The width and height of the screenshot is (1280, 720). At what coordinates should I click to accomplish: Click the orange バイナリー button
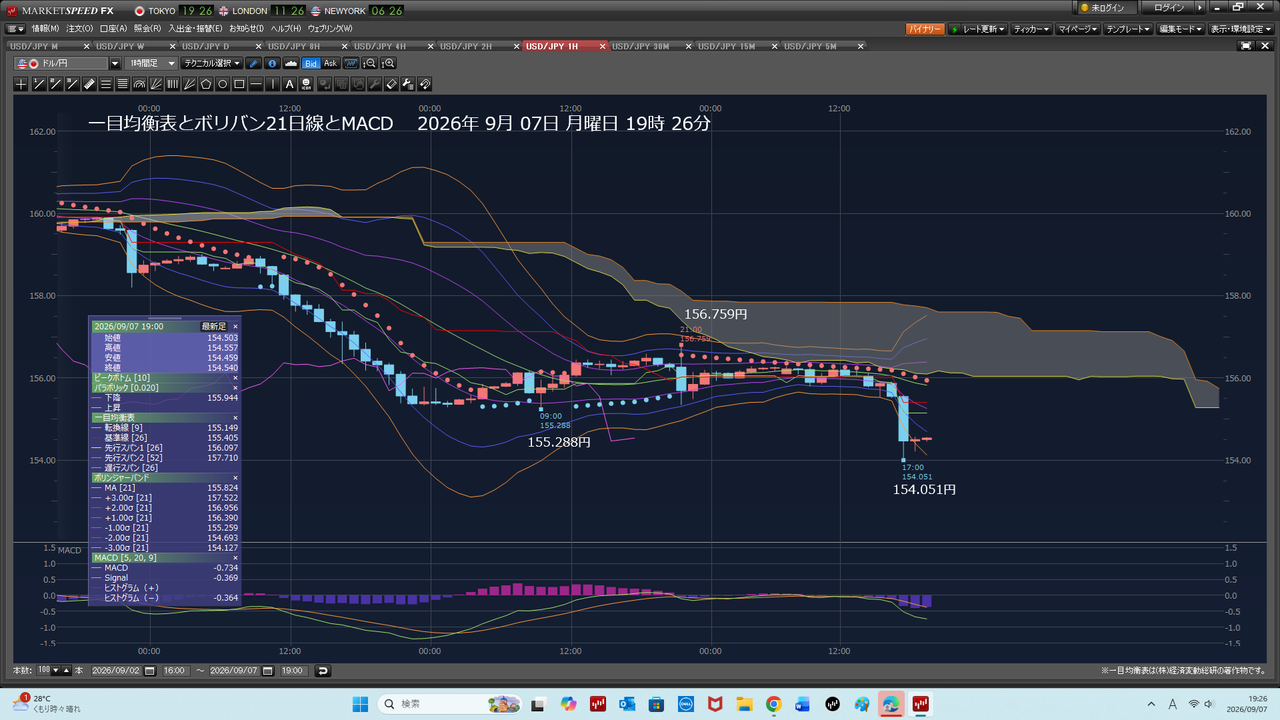pos(925,29)
